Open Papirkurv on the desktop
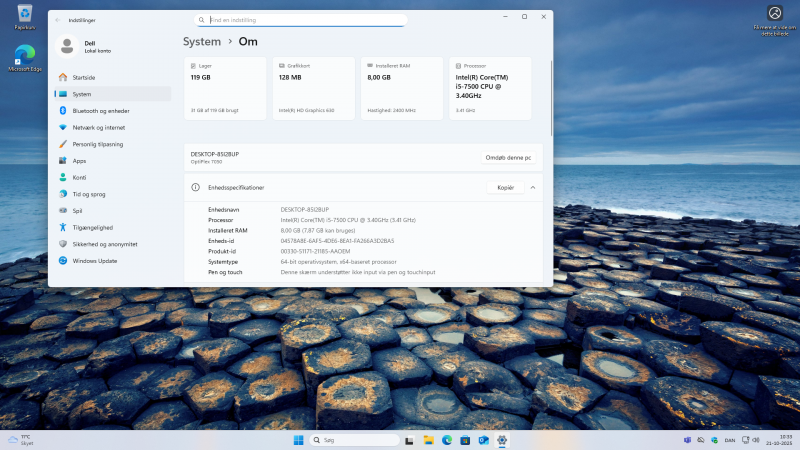 (24, 18)
